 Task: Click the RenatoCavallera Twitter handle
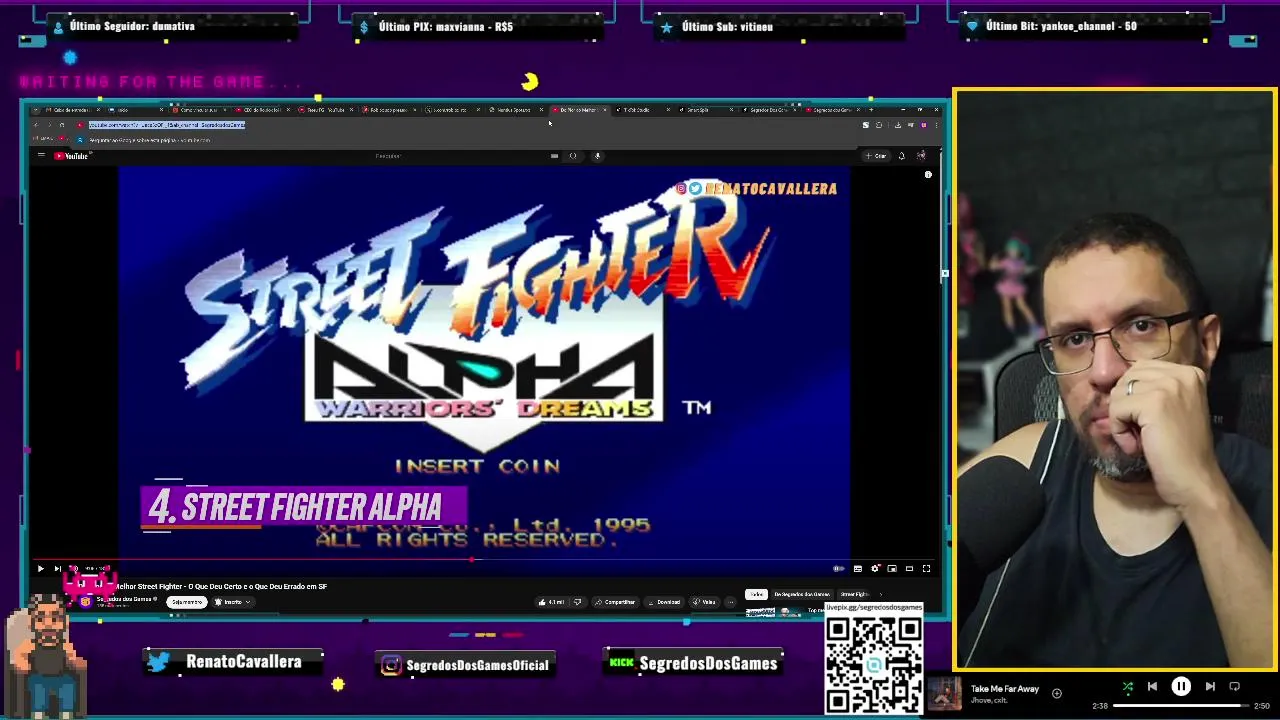click(243, 662)
